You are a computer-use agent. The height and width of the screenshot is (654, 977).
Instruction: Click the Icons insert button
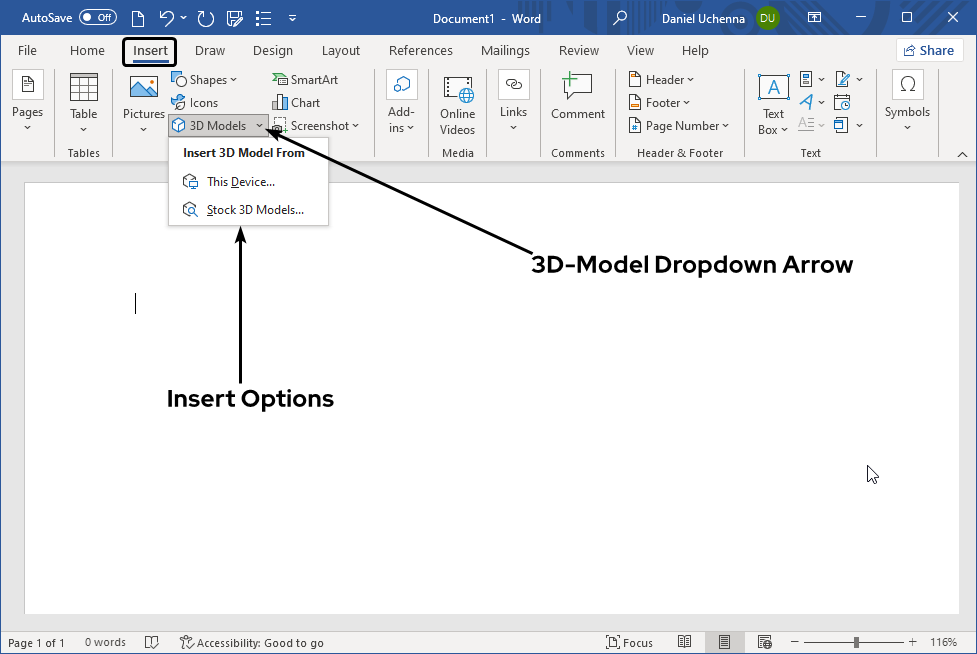[195, 103]
